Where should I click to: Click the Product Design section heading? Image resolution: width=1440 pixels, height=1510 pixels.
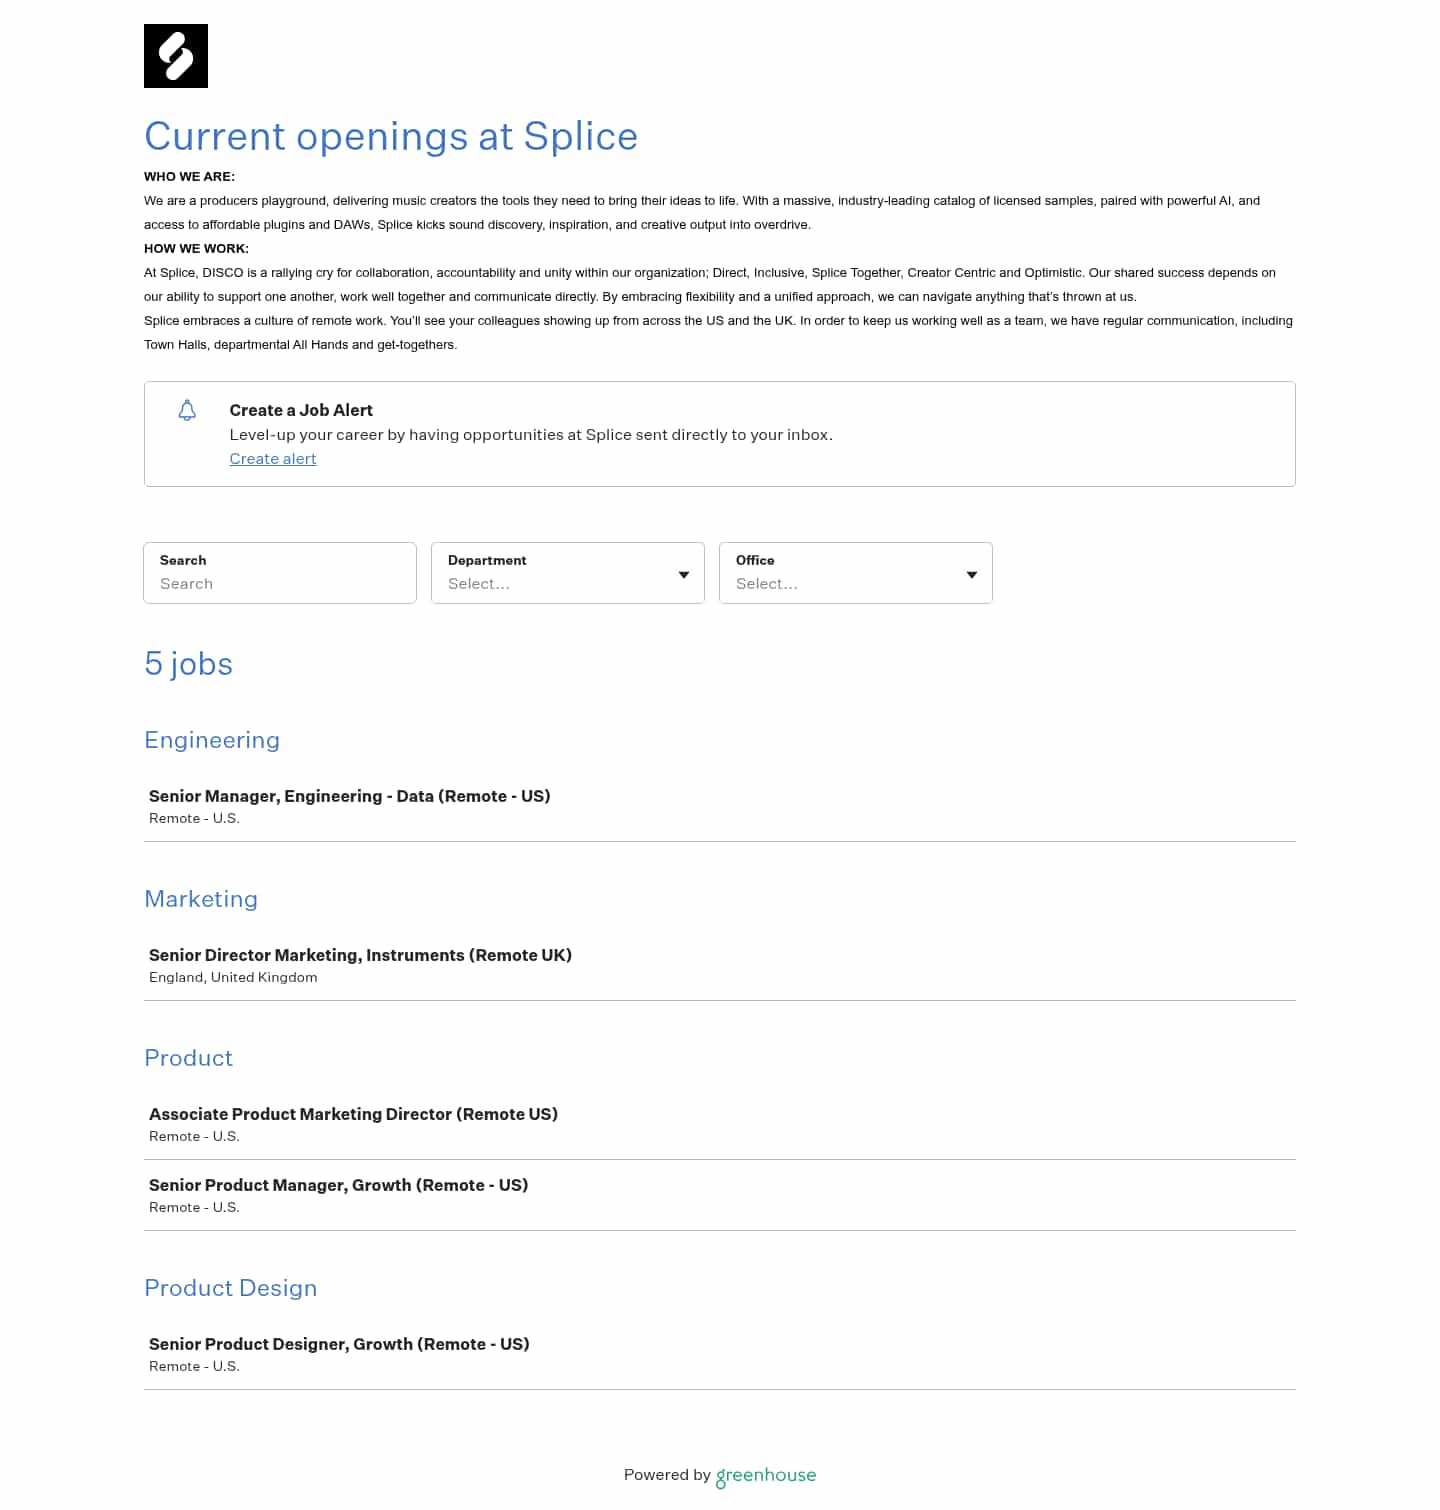click(231, 1288)
